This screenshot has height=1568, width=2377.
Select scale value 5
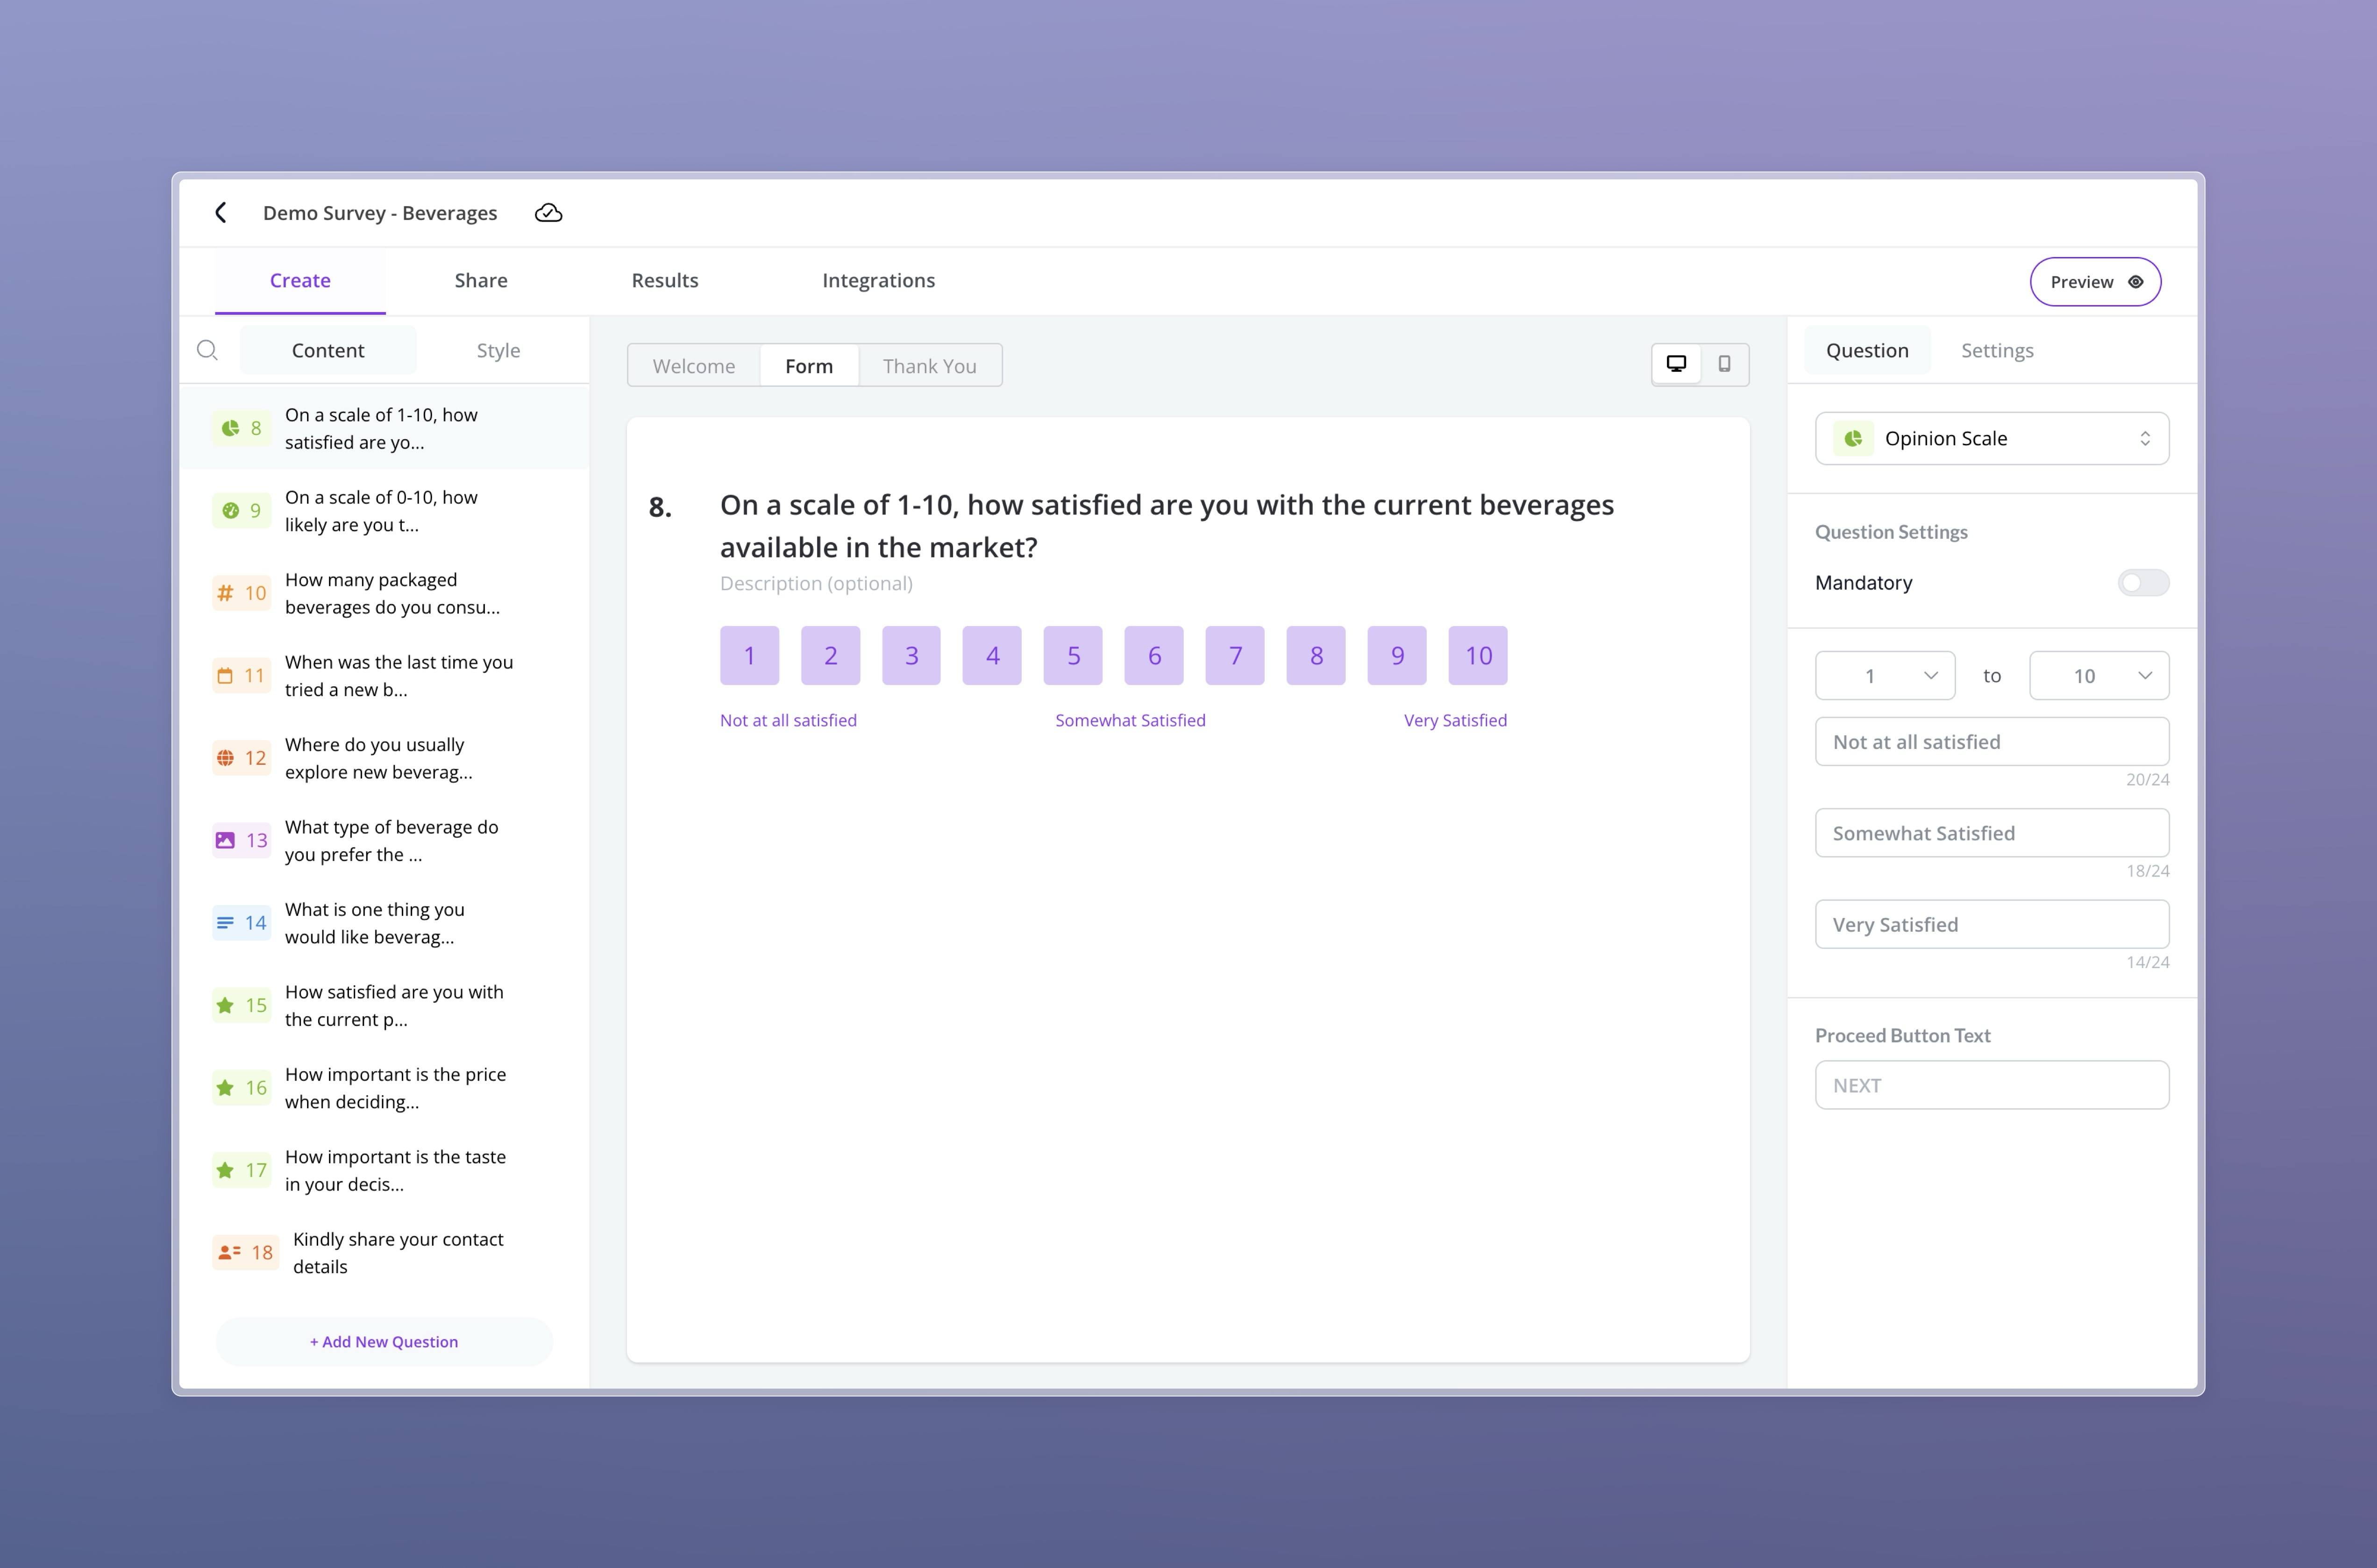[x=1073, y=656]
